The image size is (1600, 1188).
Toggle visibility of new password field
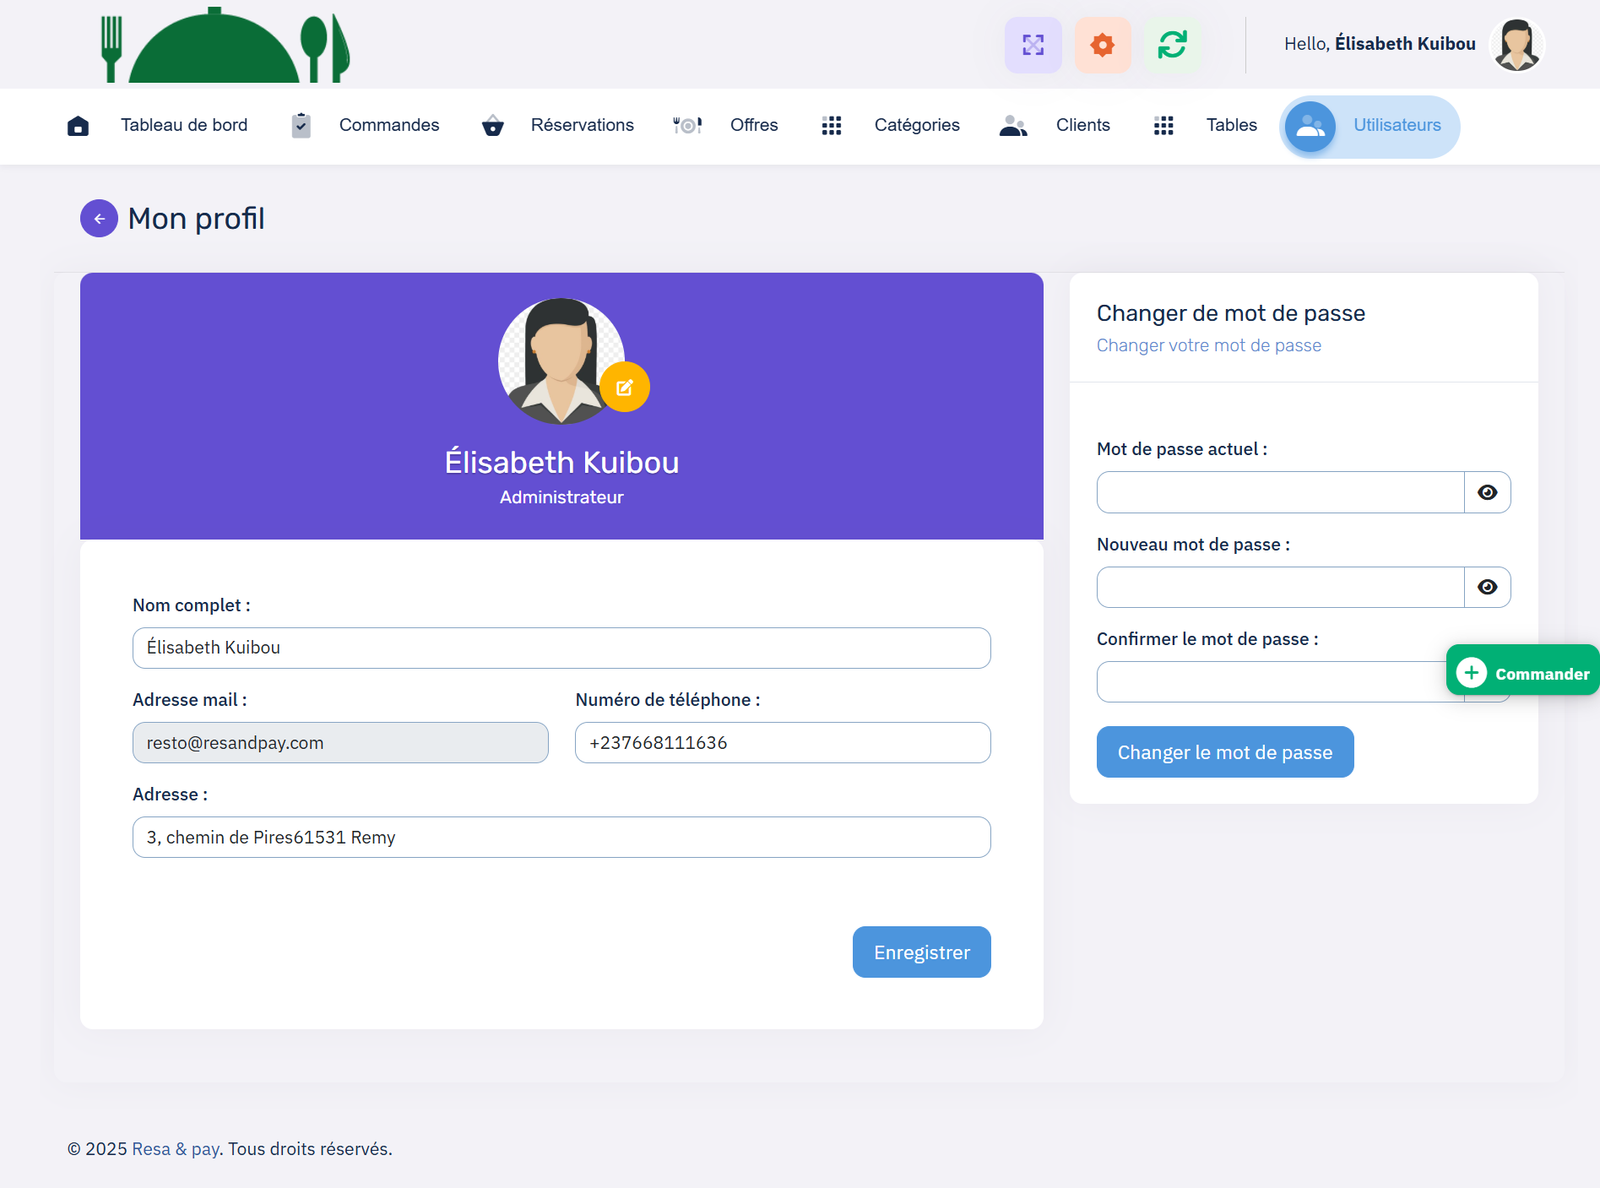1487,587
